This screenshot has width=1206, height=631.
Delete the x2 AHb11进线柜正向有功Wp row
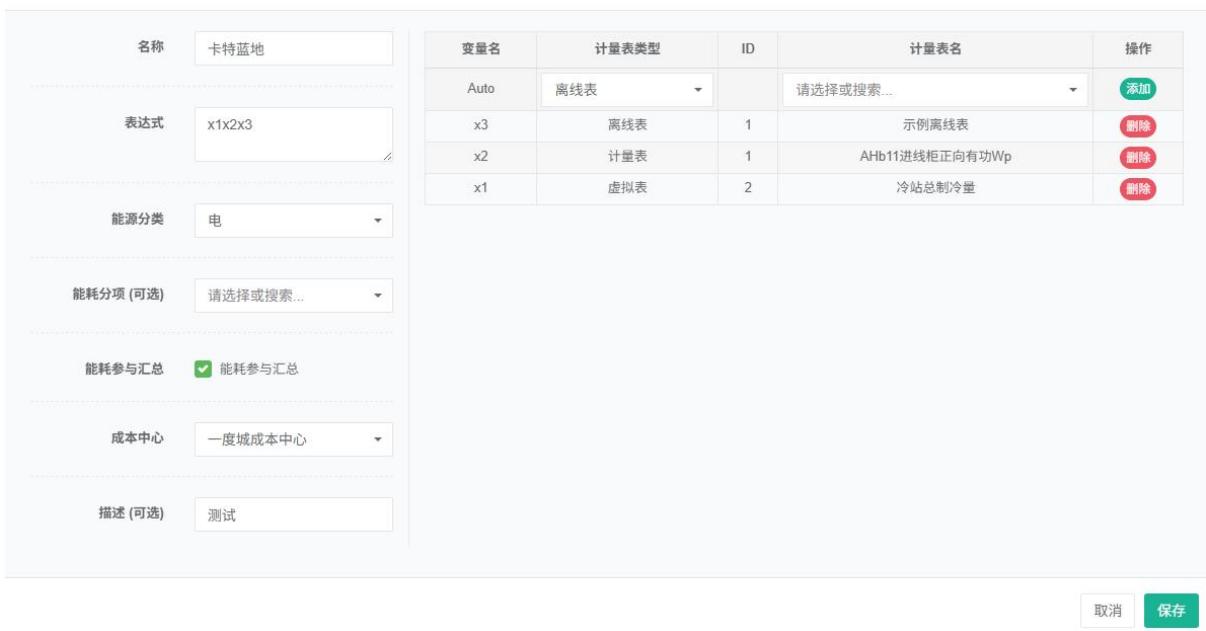(x=1137, y=157)
